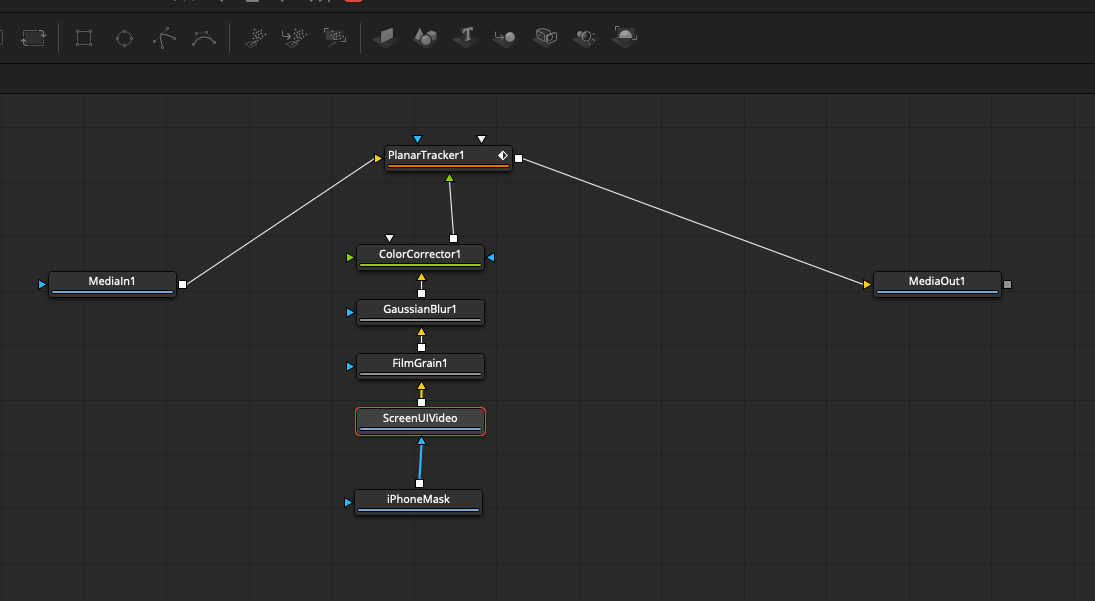Add a Text 3D node

coord(465,38)
